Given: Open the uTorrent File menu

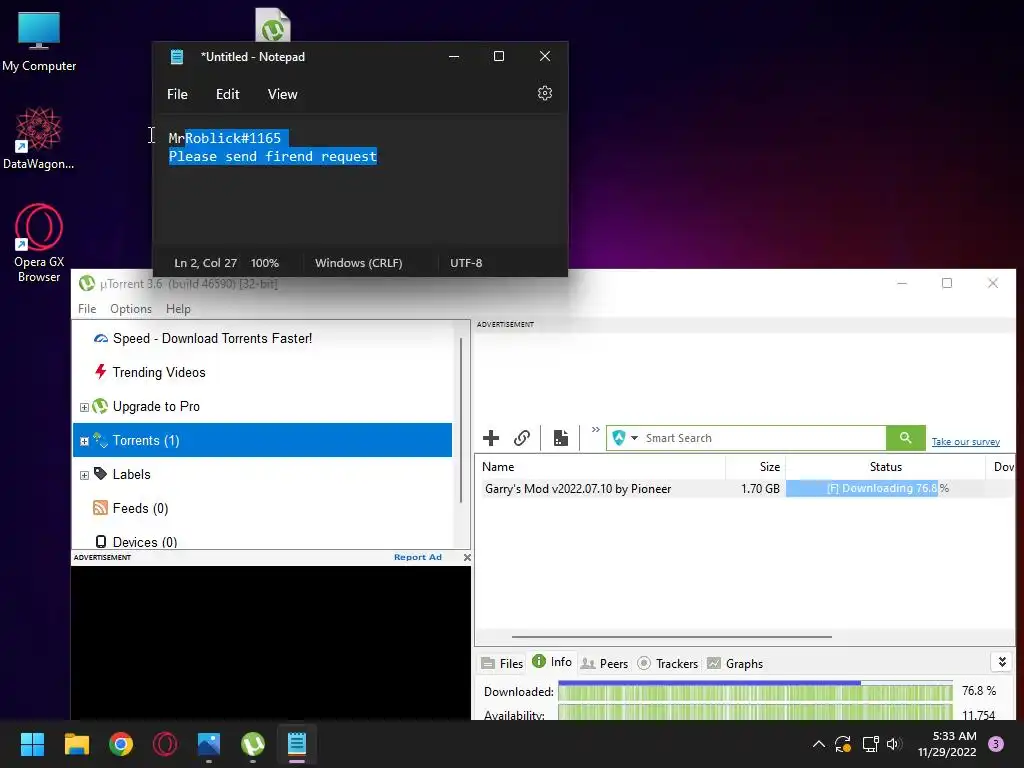Looking at the screenshot, I should 87,309.
